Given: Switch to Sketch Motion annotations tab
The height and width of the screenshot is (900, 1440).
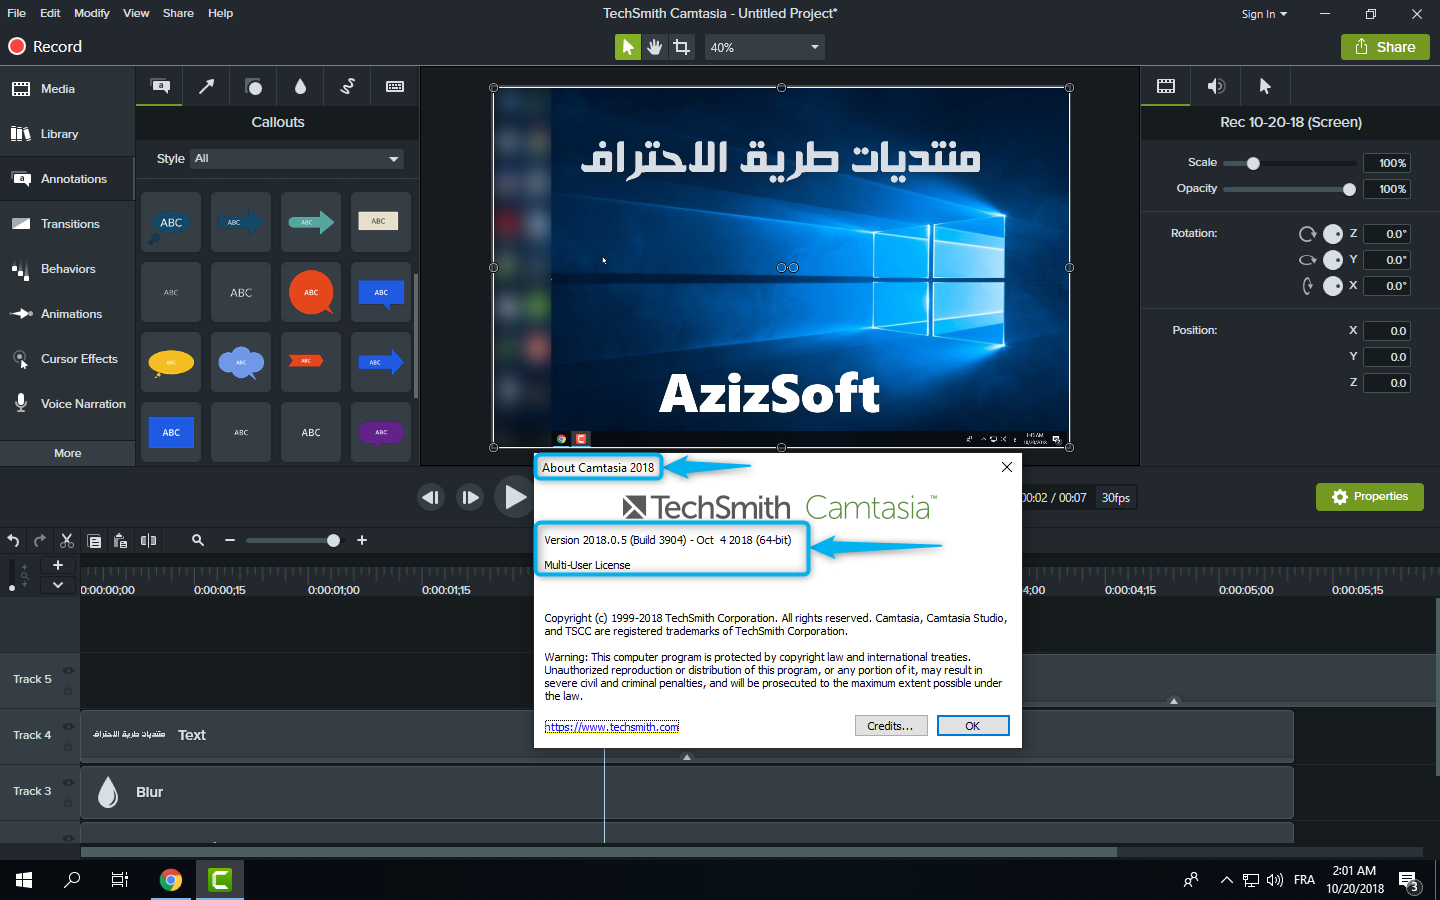Looking at the screenshot, I should (x=347, y=87).
